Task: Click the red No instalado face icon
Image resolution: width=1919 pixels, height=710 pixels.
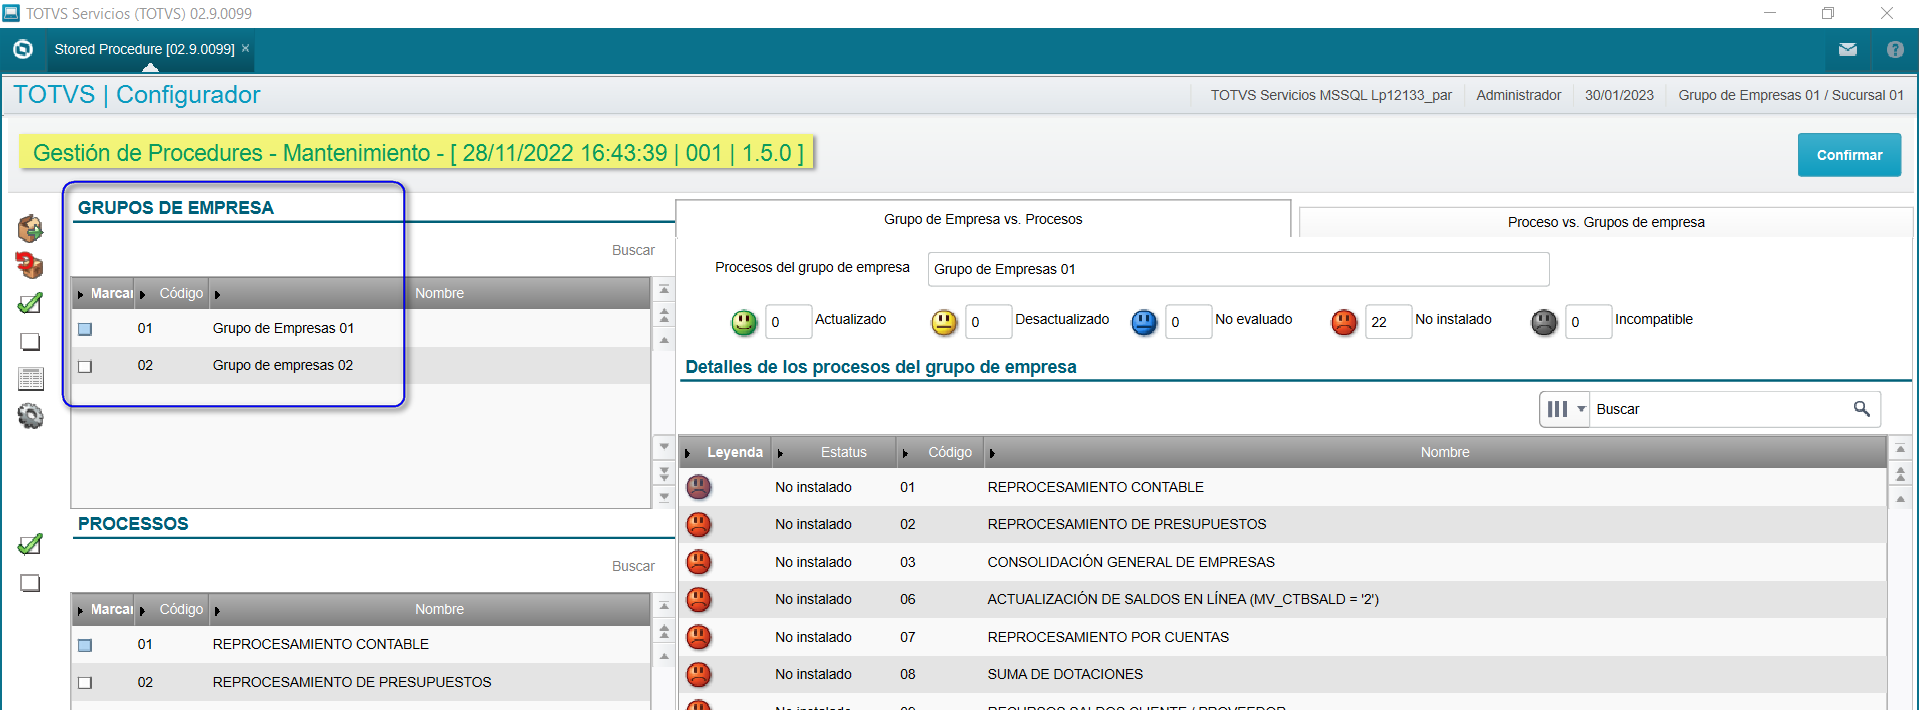Action: pyautogui.click(x=1344, y=322)
